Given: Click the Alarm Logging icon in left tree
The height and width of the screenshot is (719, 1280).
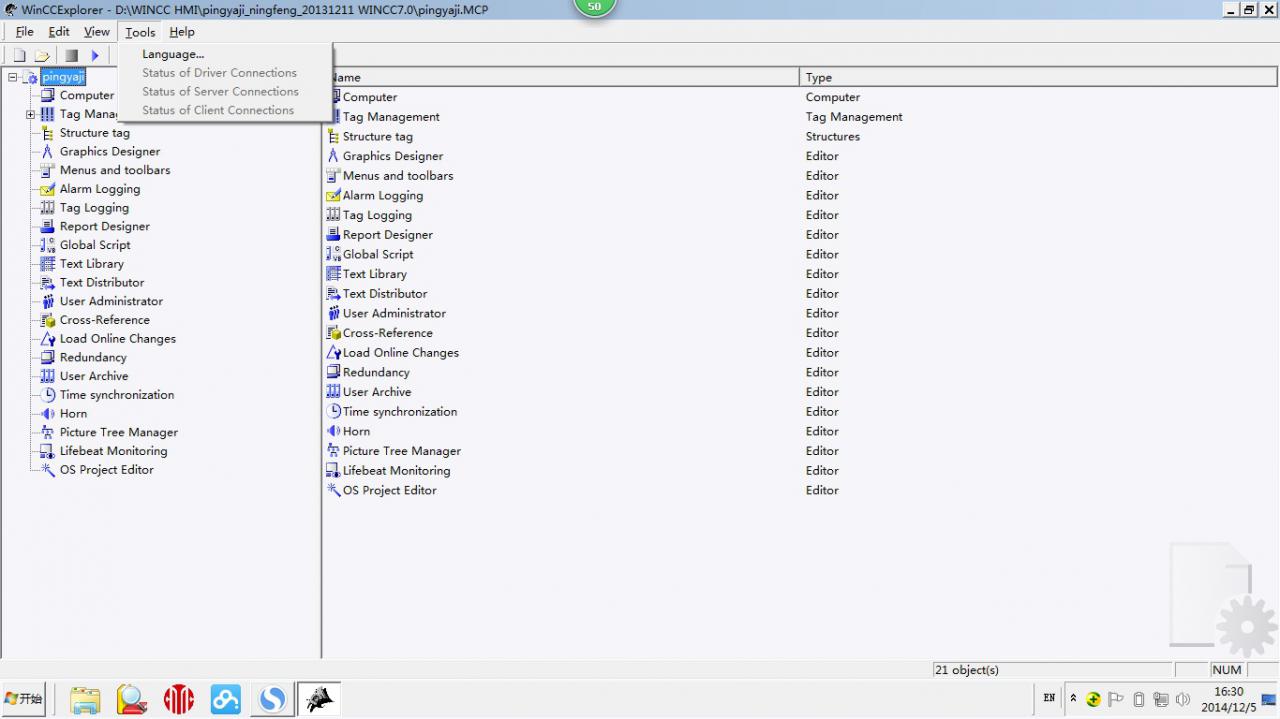Looking at the screenshot, I should (47, 189).
